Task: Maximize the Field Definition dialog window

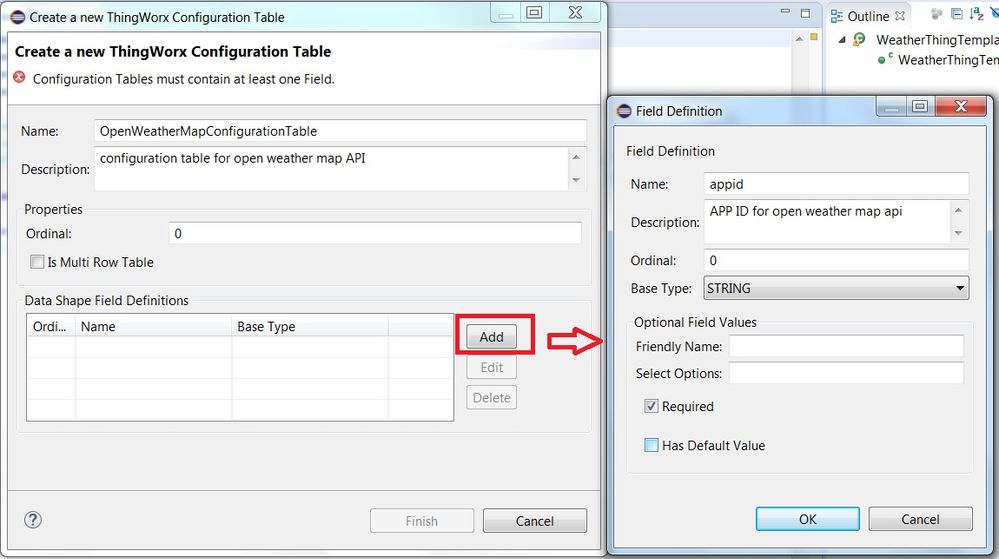Action: [x=920, y=106]
